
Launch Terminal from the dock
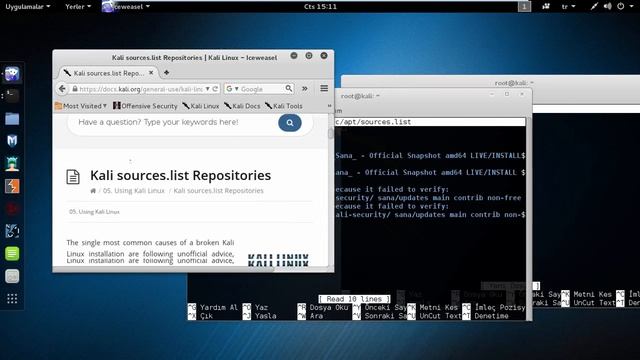[x=12, y=96]
